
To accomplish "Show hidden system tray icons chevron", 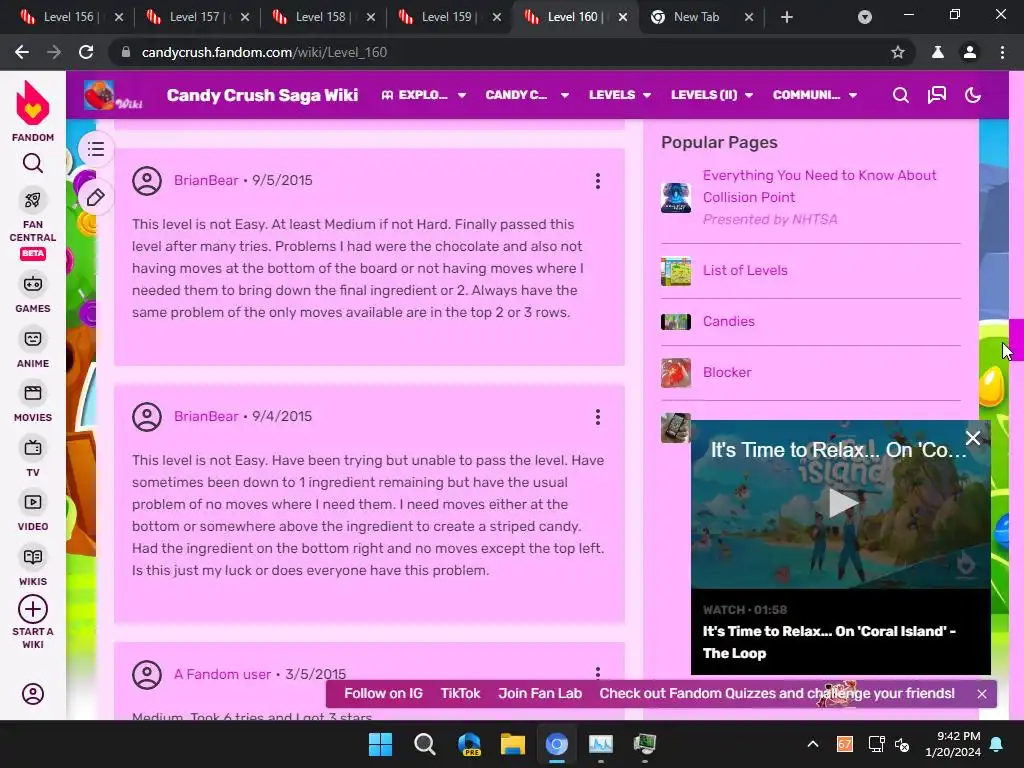I will [x=813, y=744].
